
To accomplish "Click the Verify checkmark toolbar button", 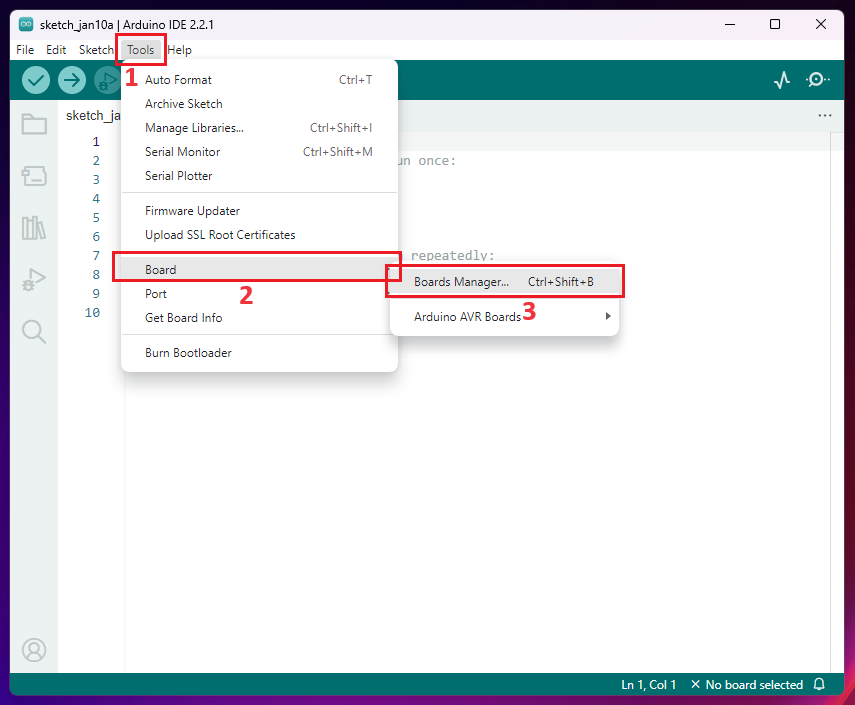I will click(36, 80).
